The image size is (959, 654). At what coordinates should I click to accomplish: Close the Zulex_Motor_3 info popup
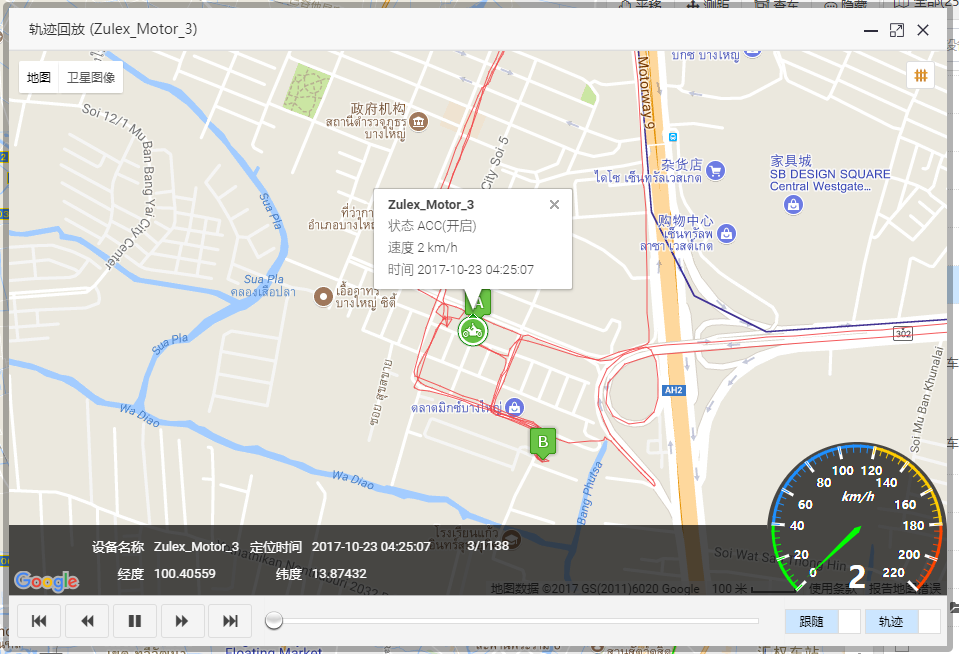(554, 204)
